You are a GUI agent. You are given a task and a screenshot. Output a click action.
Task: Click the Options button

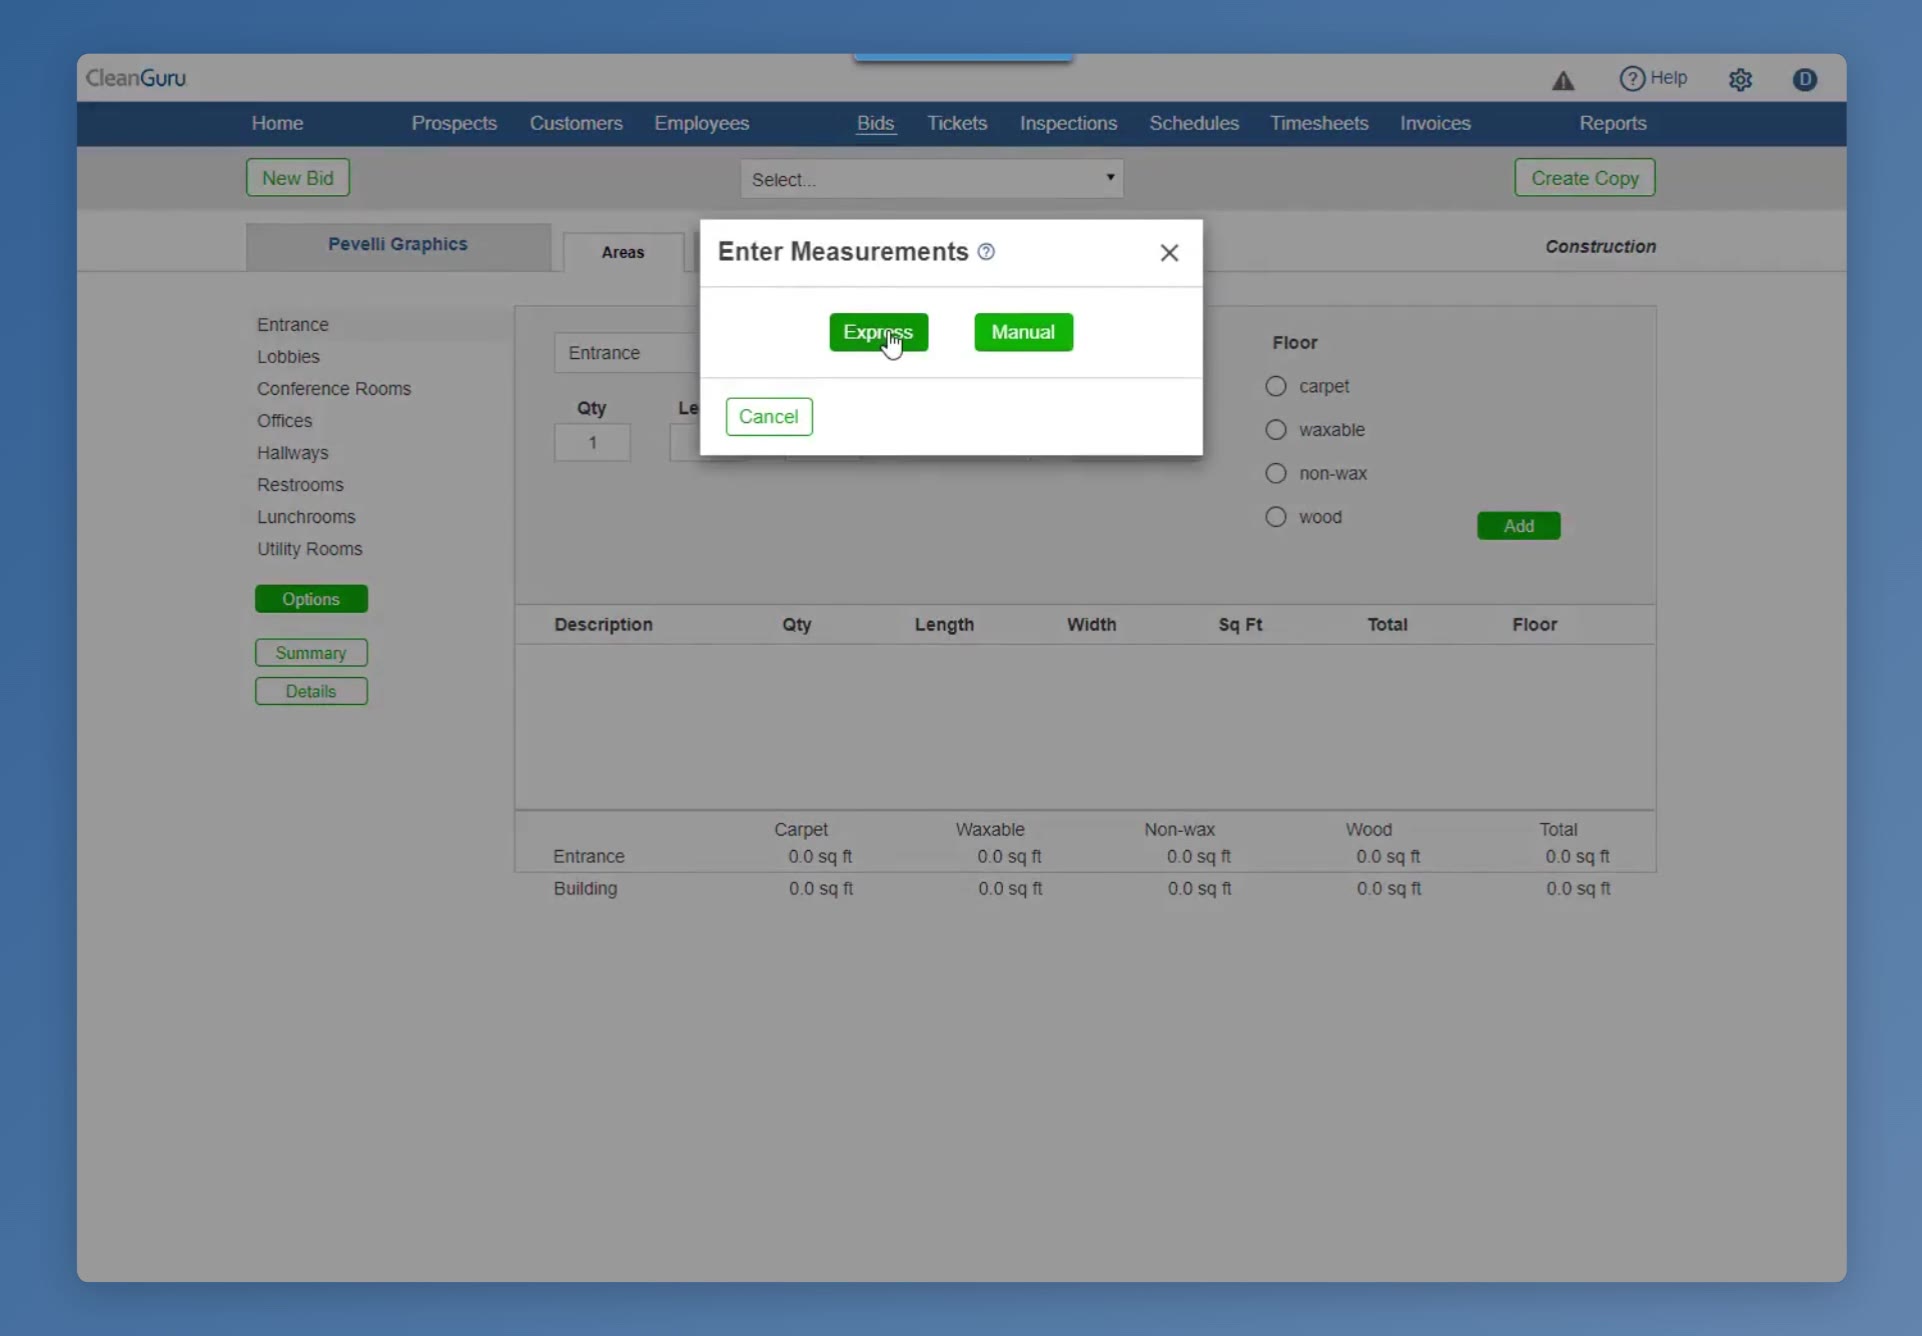[x=311, y=599]
